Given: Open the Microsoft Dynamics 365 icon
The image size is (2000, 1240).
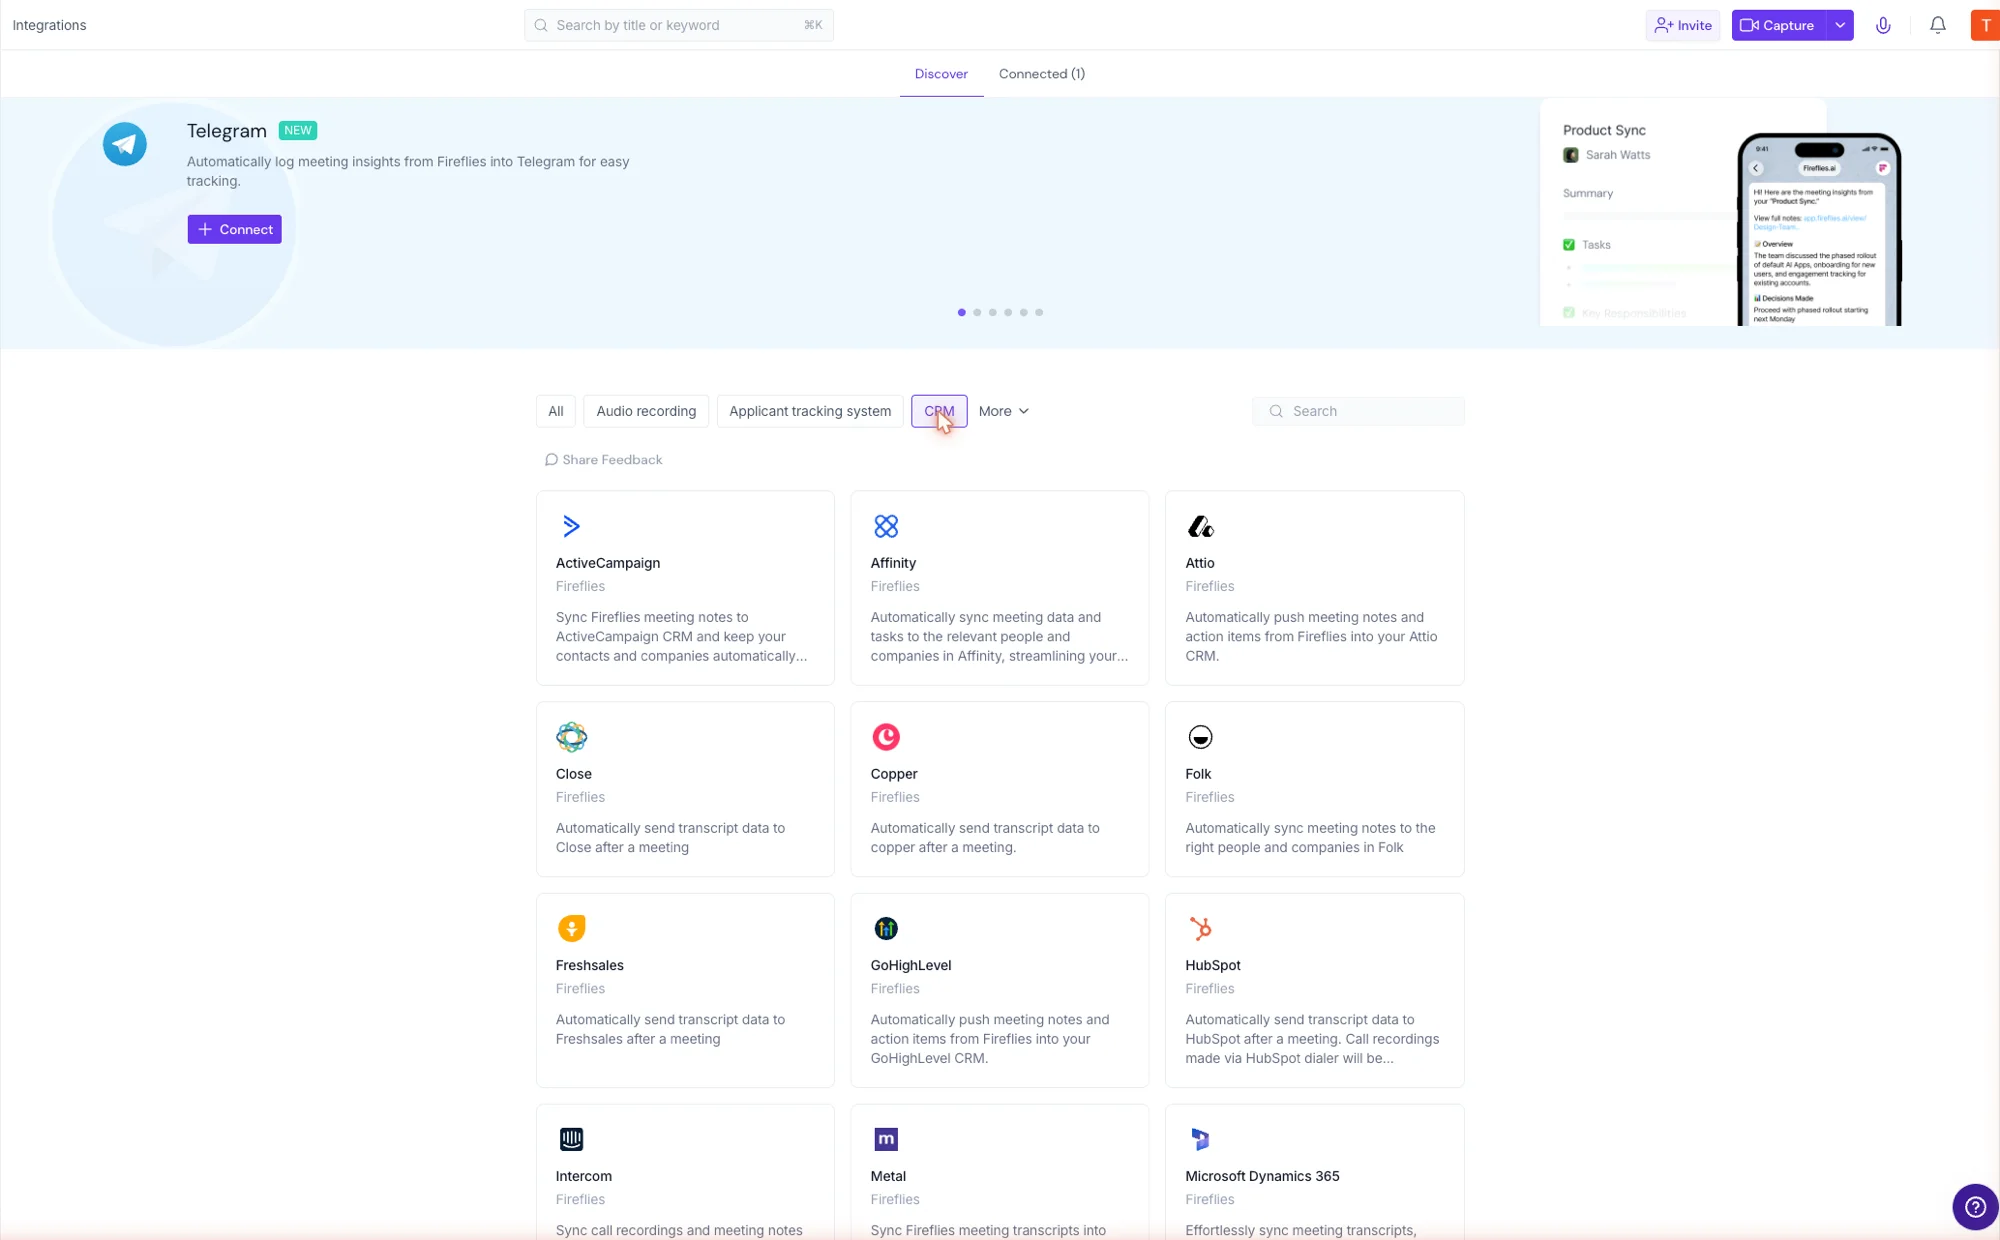Looking at the screenshot, I should tap(1200, 1139).
